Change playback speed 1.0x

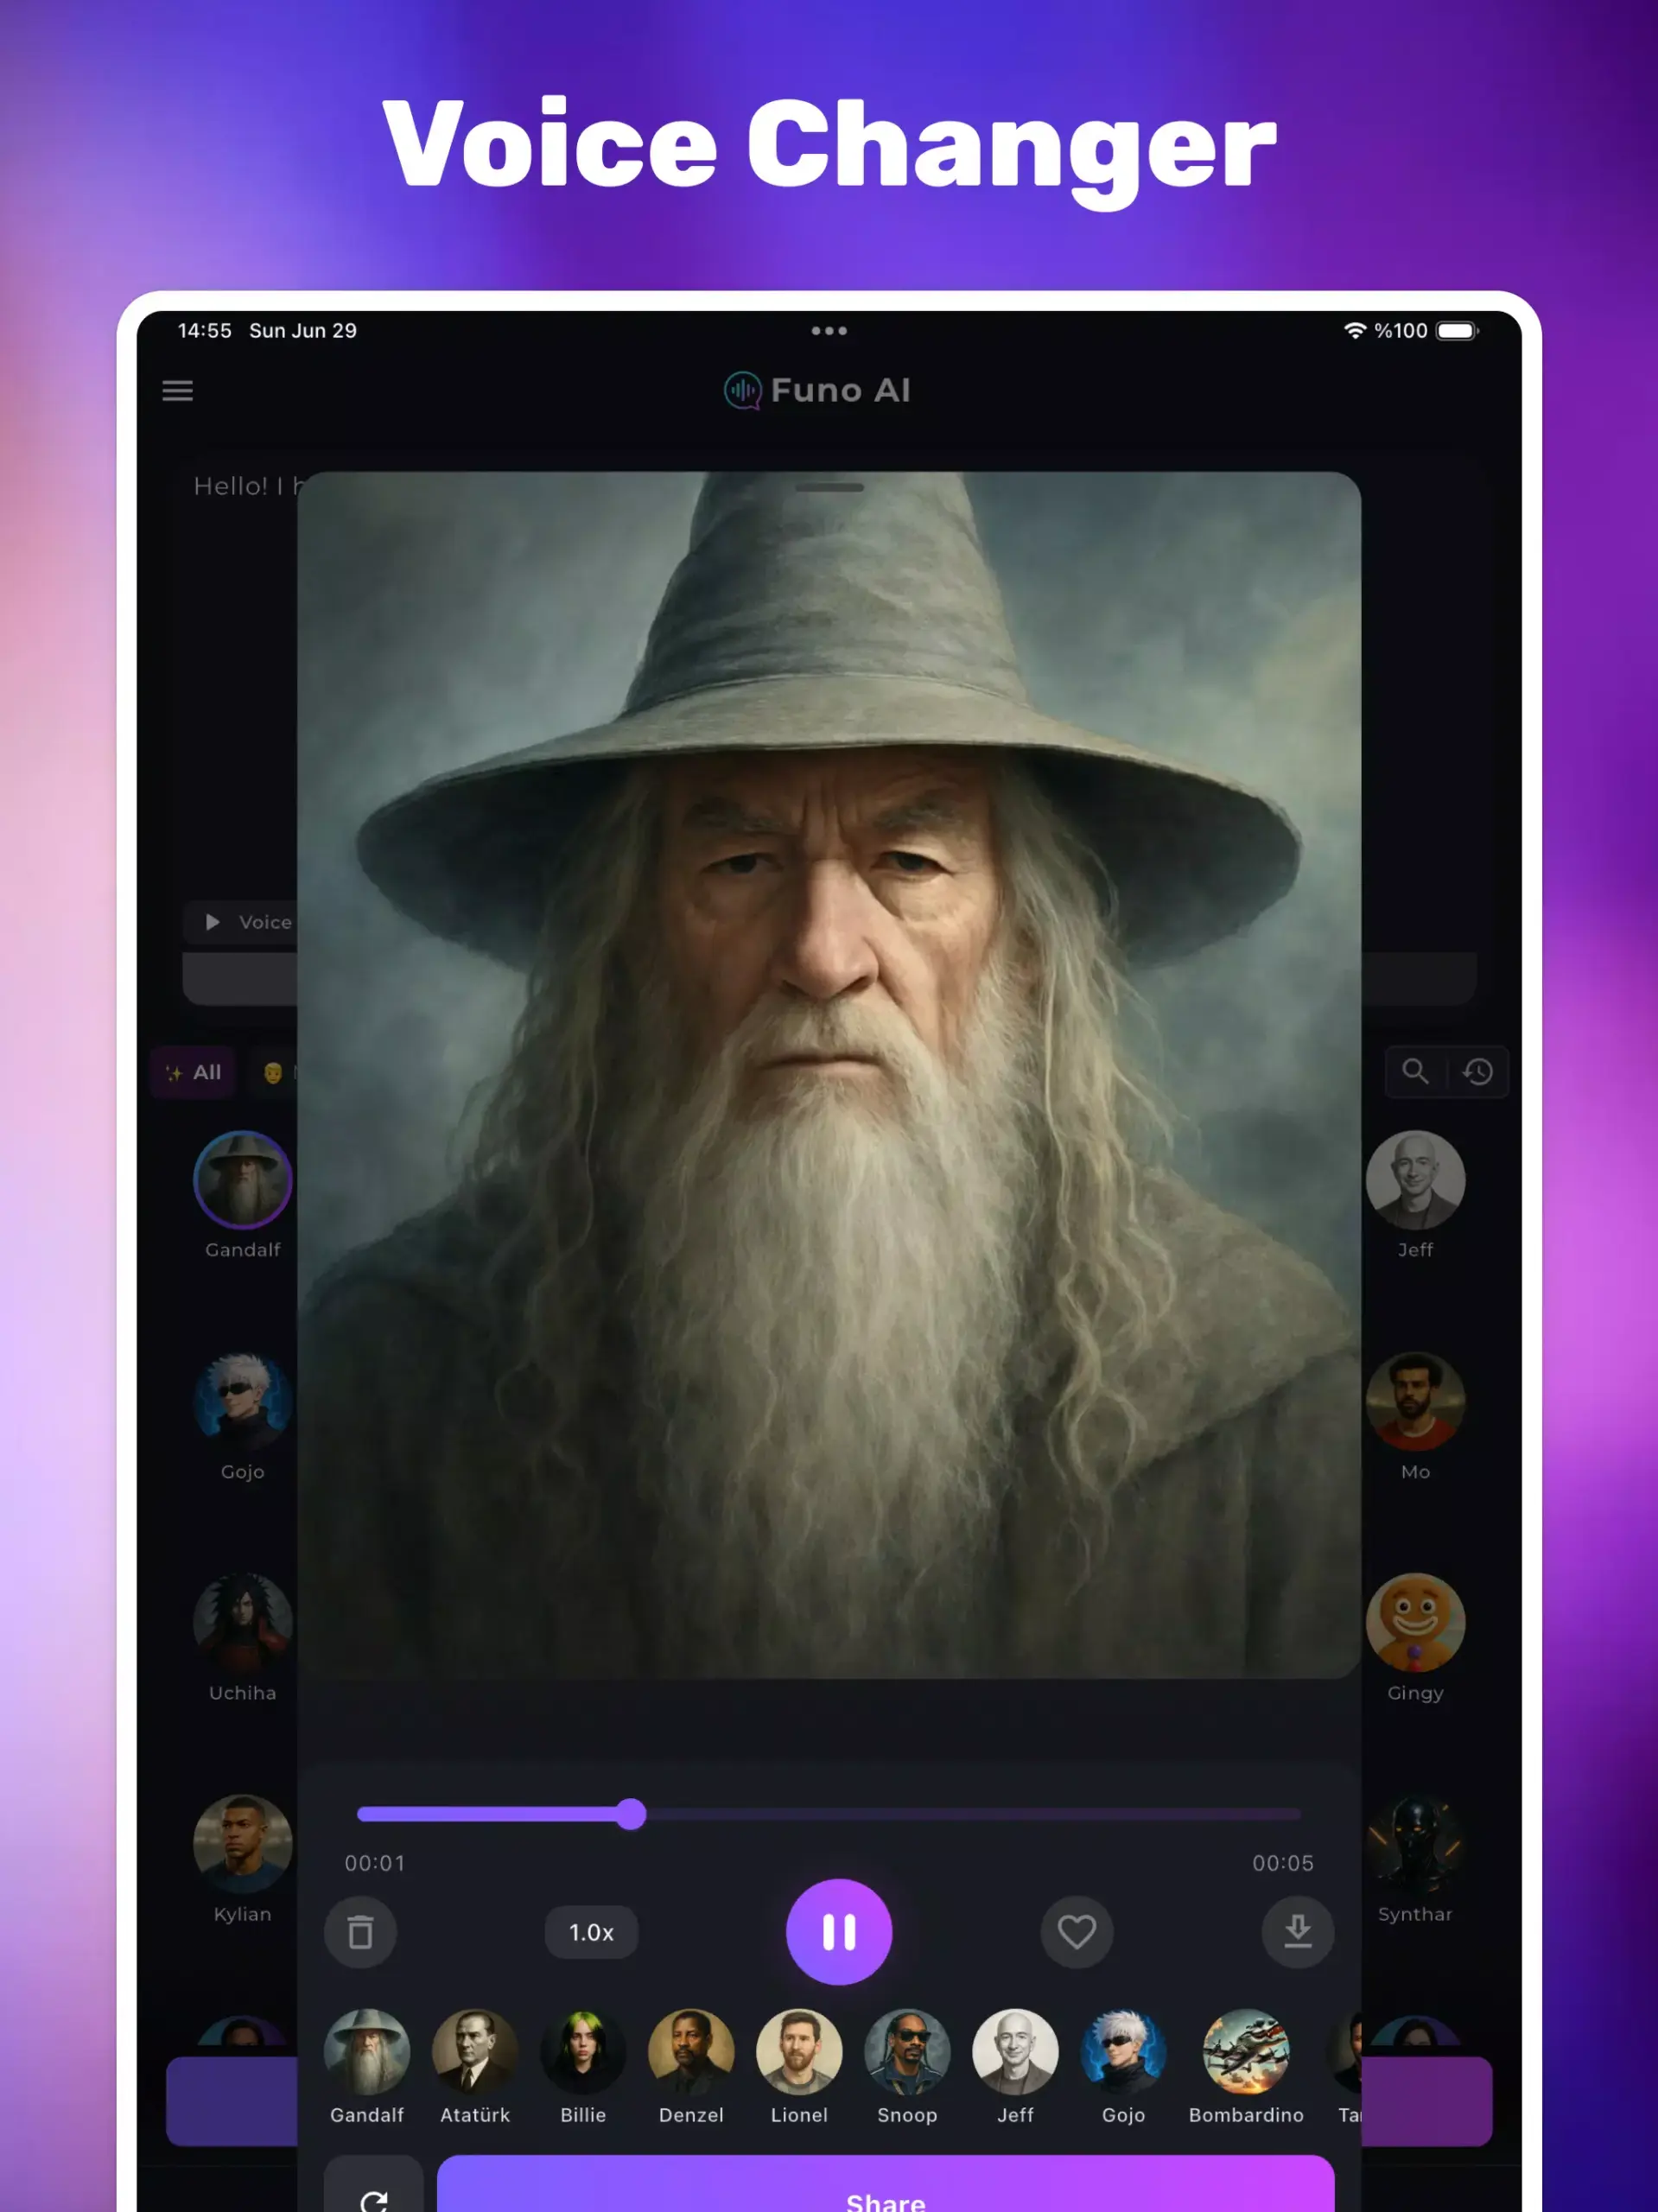pyautogui.click(x=591, y=1932)
